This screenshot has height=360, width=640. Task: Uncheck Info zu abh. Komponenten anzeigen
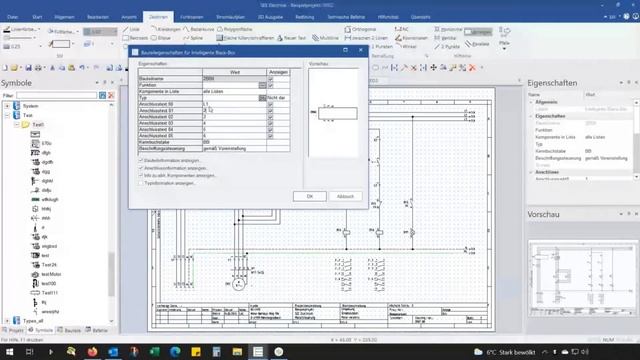141,176
